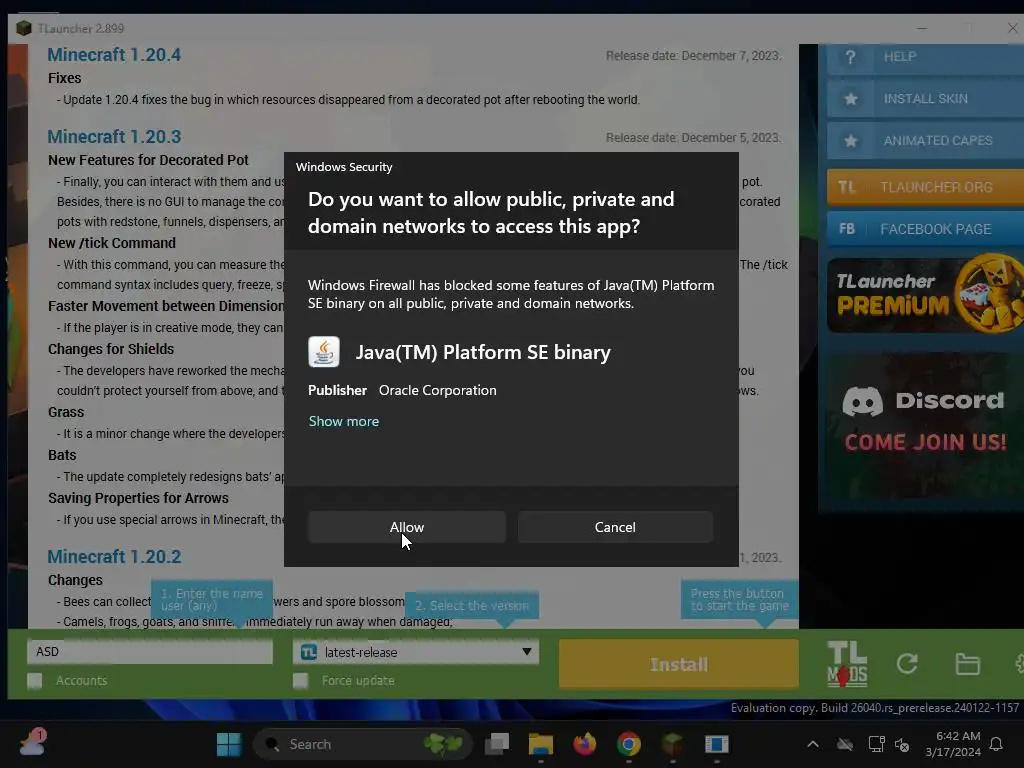Launch Firefox from the taskbar
The width and height of the screenshot is (1024, 768).
point(584,744)
